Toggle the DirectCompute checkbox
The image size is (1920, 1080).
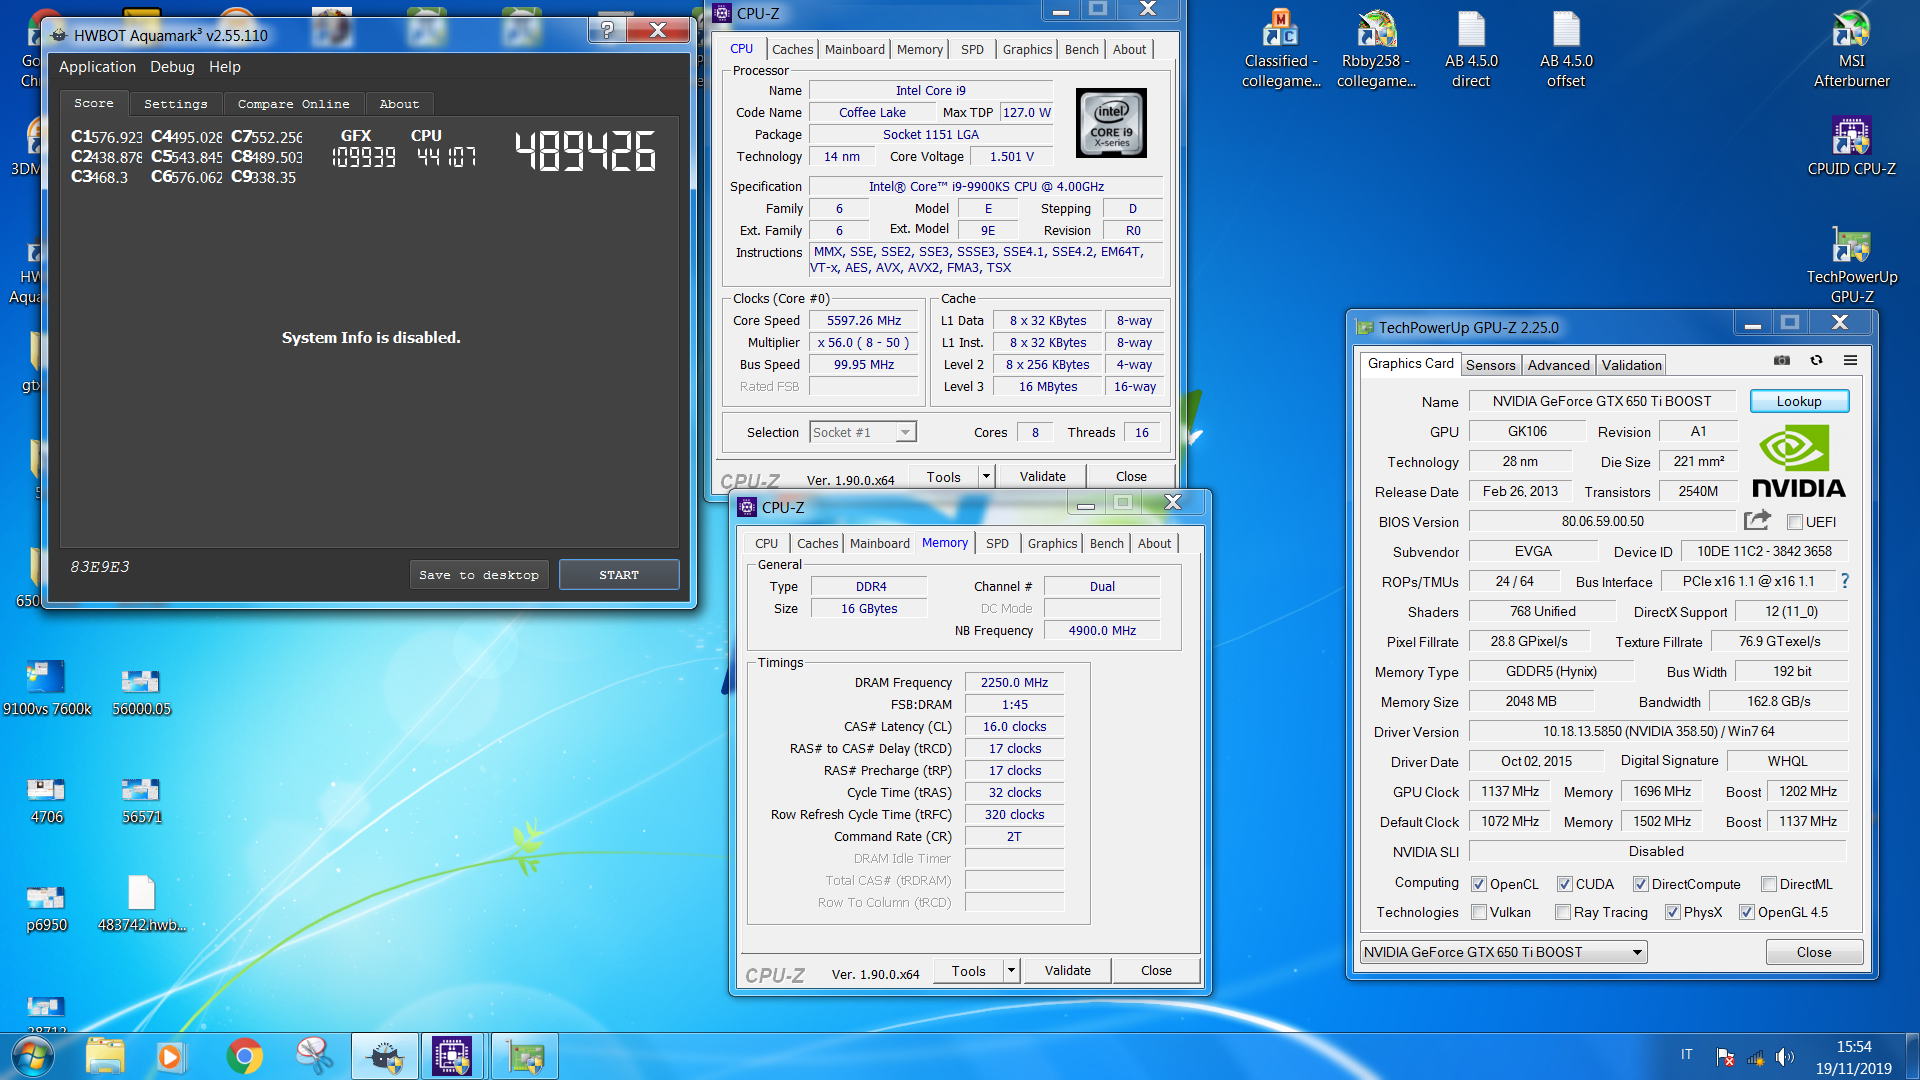point(1641,884)
